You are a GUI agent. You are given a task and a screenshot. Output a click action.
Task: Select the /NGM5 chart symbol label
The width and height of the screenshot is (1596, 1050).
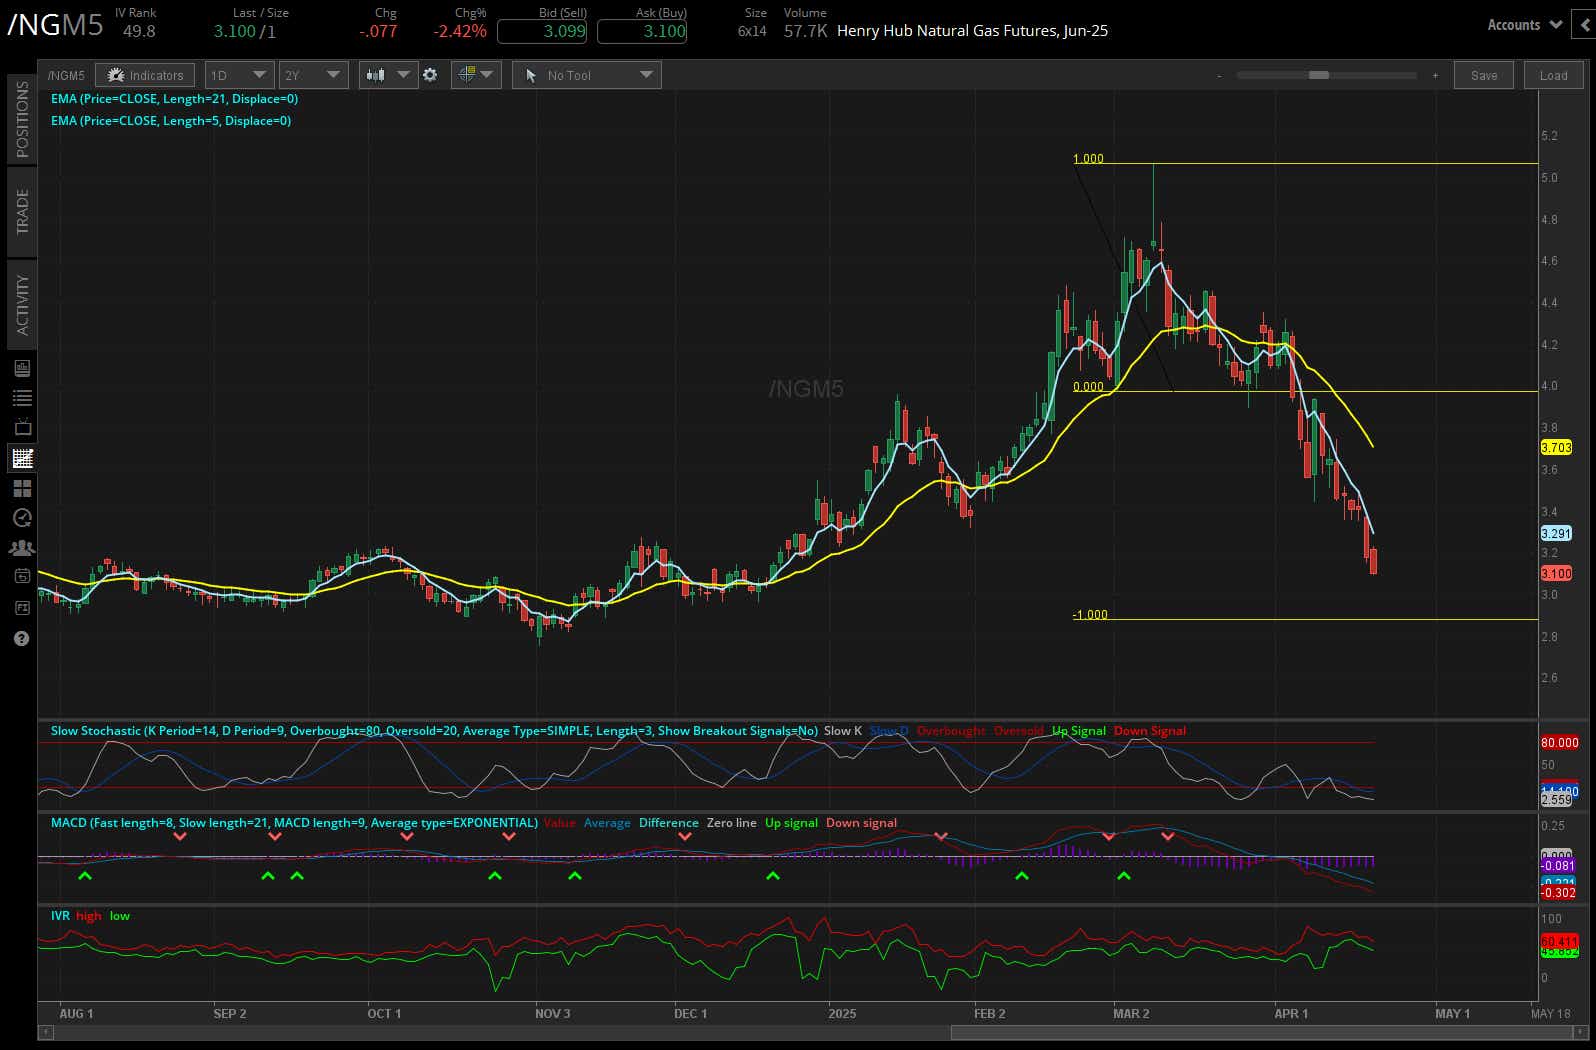coord(66,75)
